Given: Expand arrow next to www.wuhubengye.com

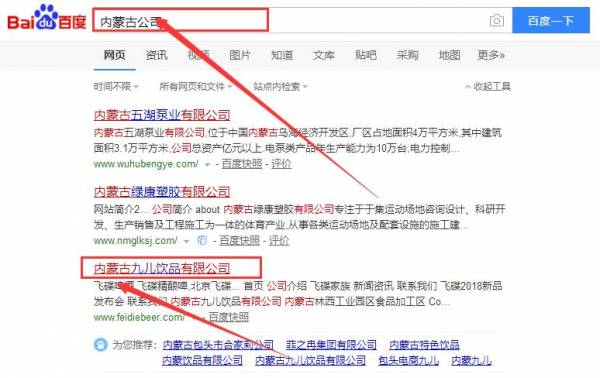Looking at the screenshot, I should (x=207, y=165).
